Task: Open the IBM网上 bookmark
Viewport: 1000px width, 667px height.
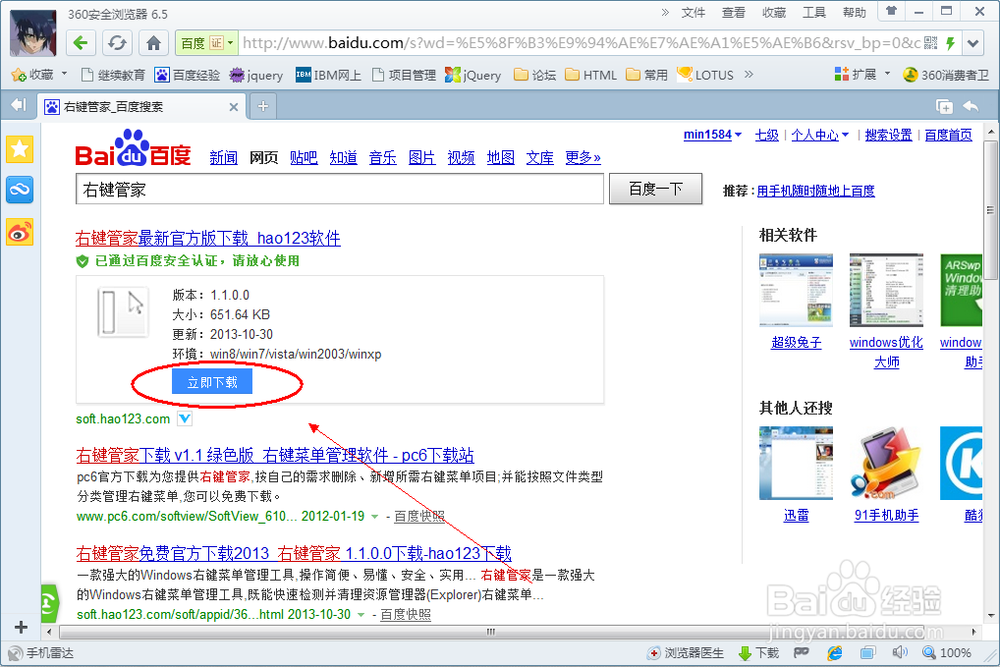Action: pyautogui.click(x=328, y=75)
